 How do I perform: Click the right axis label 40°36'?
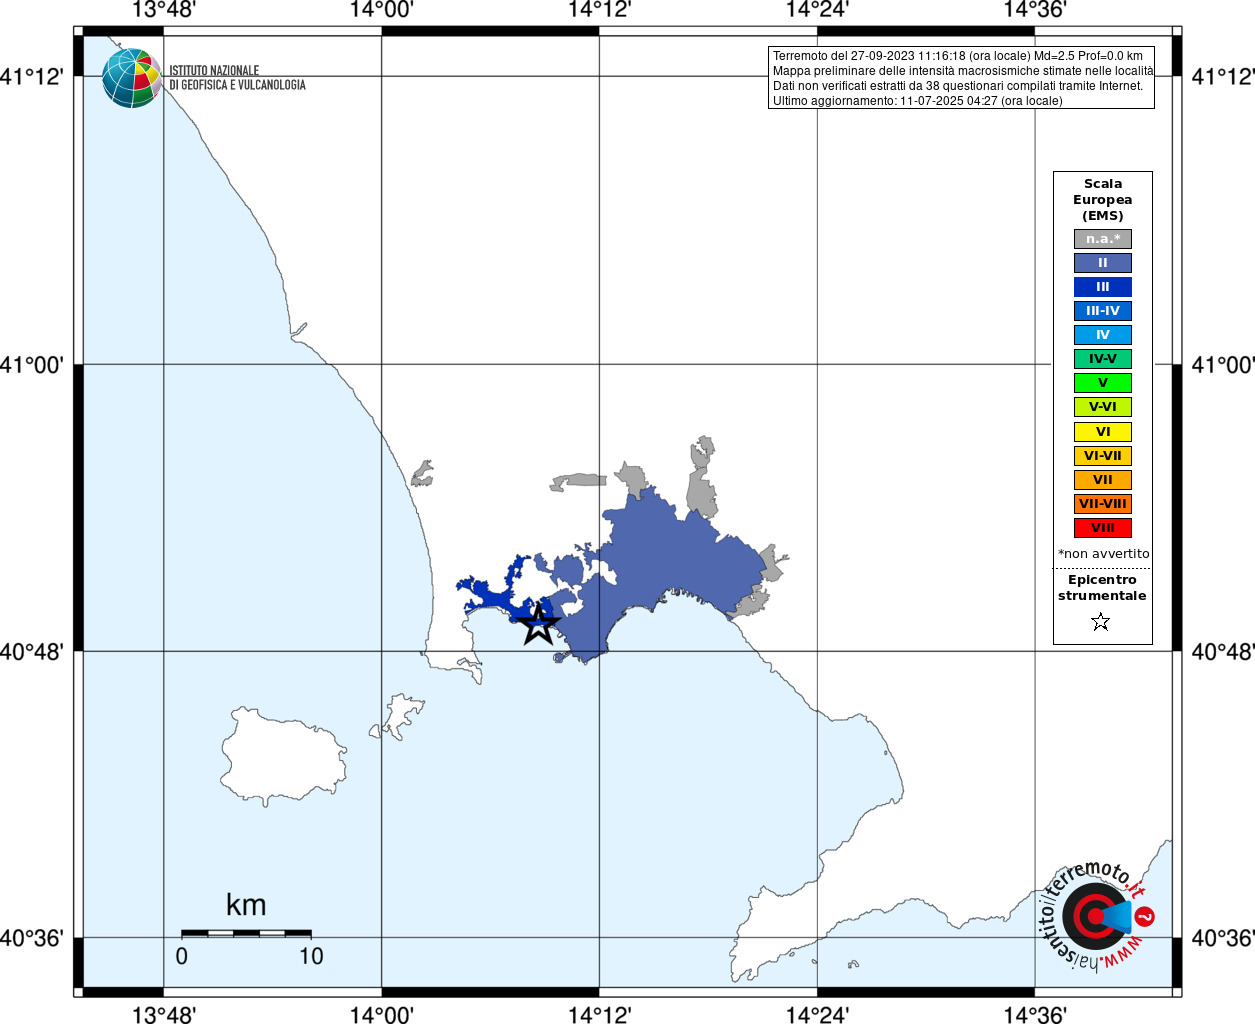point(1222,938)
